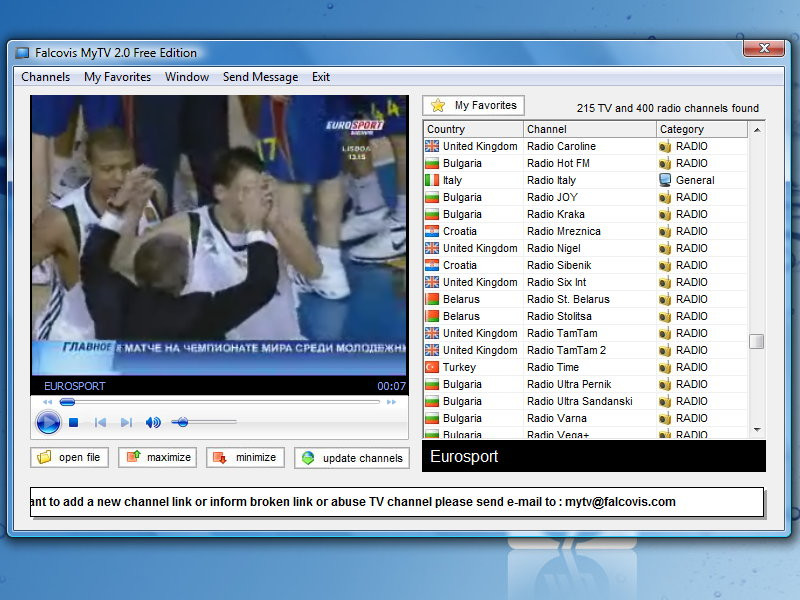Select the Radio St. Belarus channel
This screenshot has height=600, width=800.
tap(586, 299)
